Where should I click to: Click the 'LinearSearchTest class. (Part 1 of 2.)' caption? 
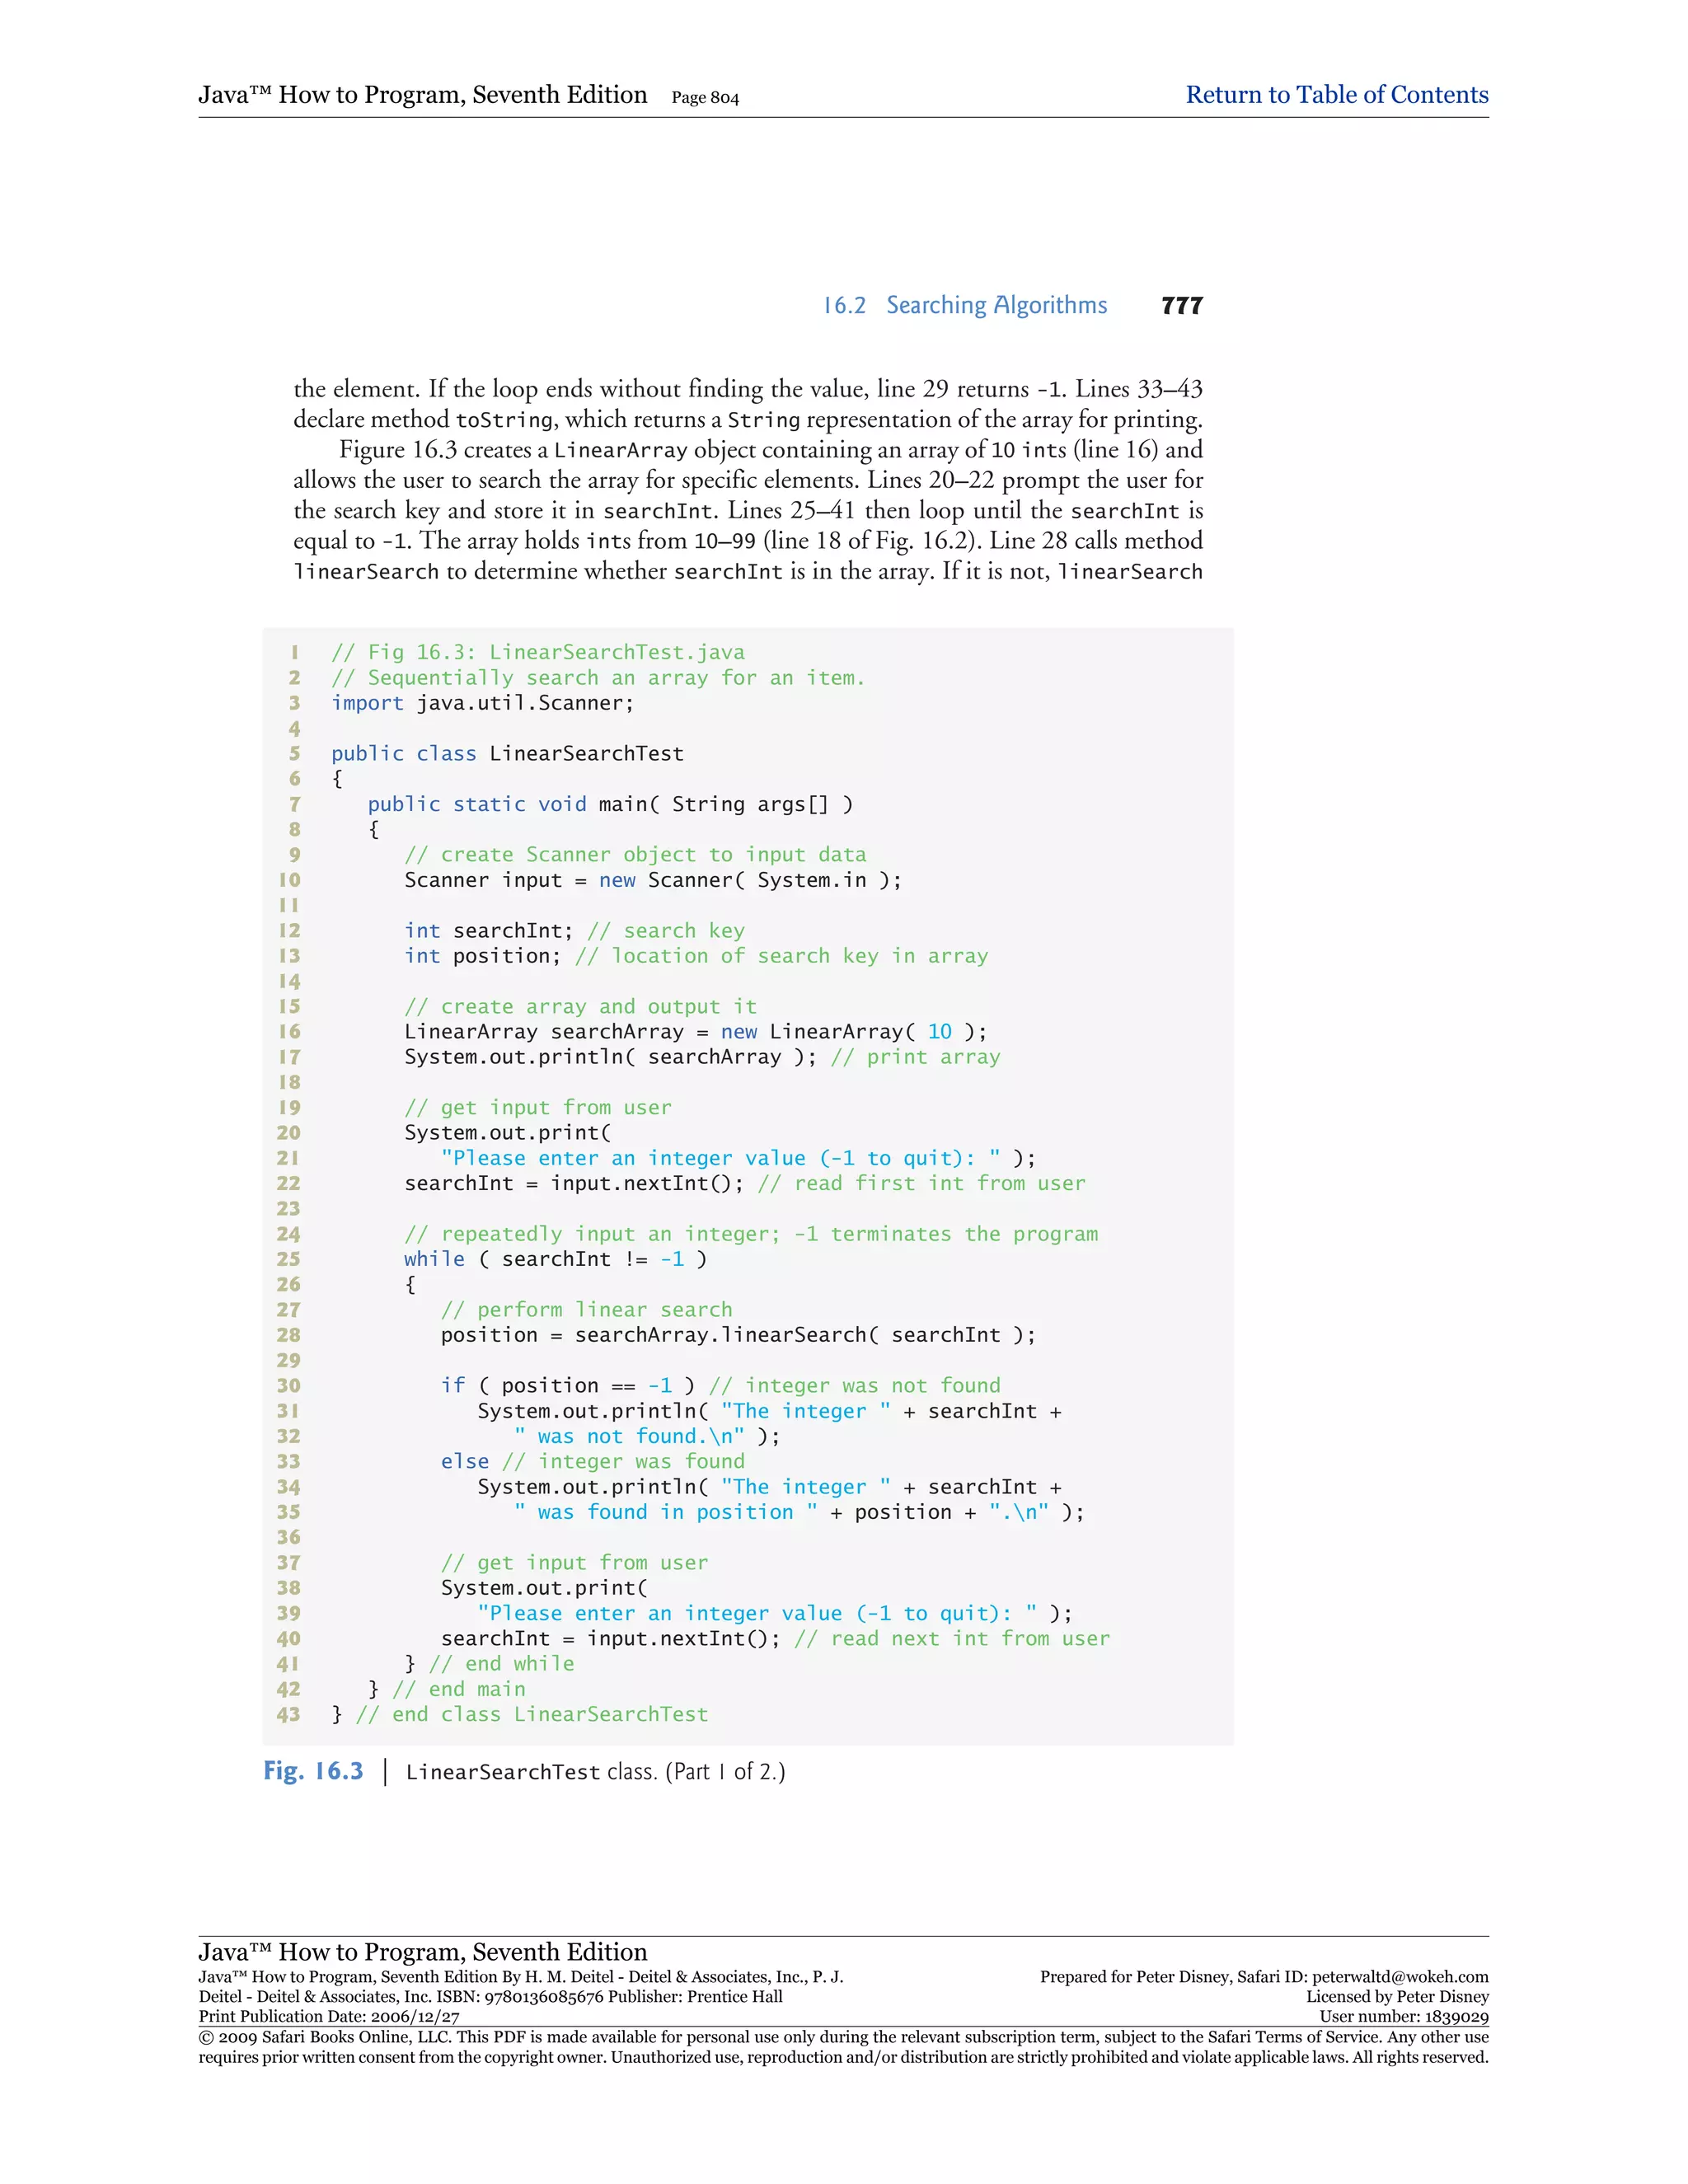coord(595,1772)
